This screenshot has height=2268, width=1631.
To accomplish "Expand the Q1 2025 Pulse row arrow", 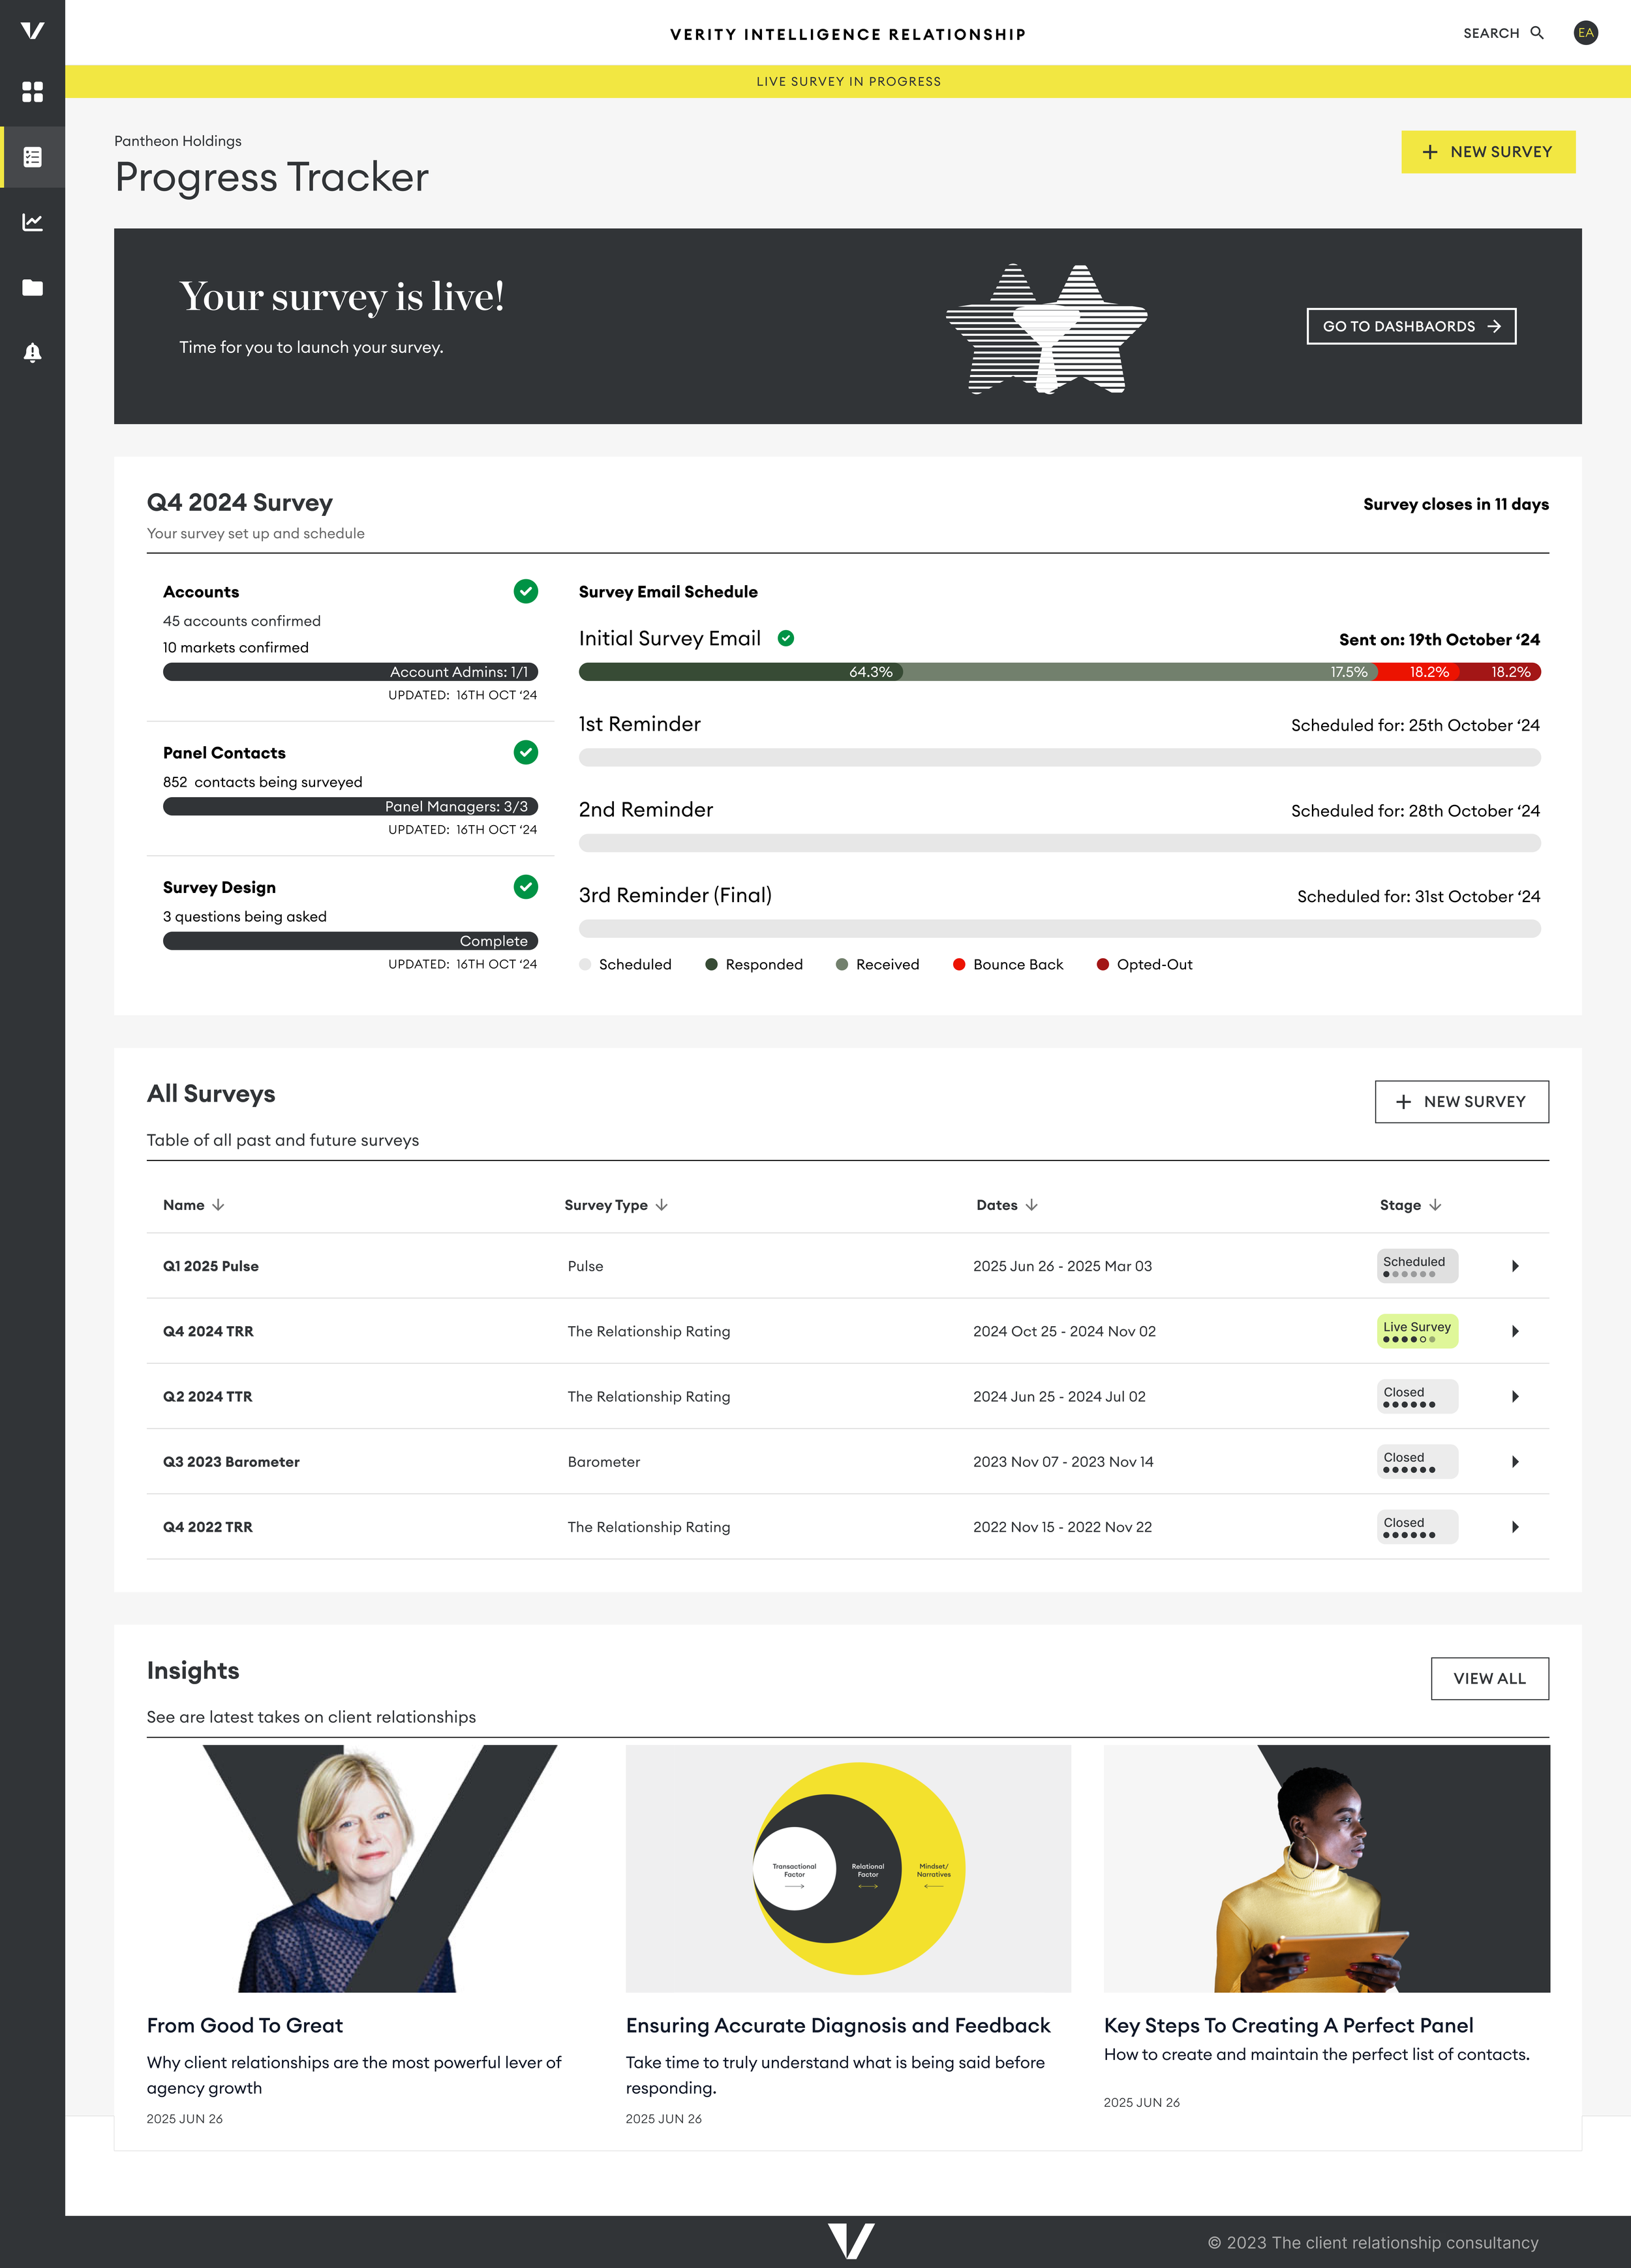I will tap(1515, 1266).
